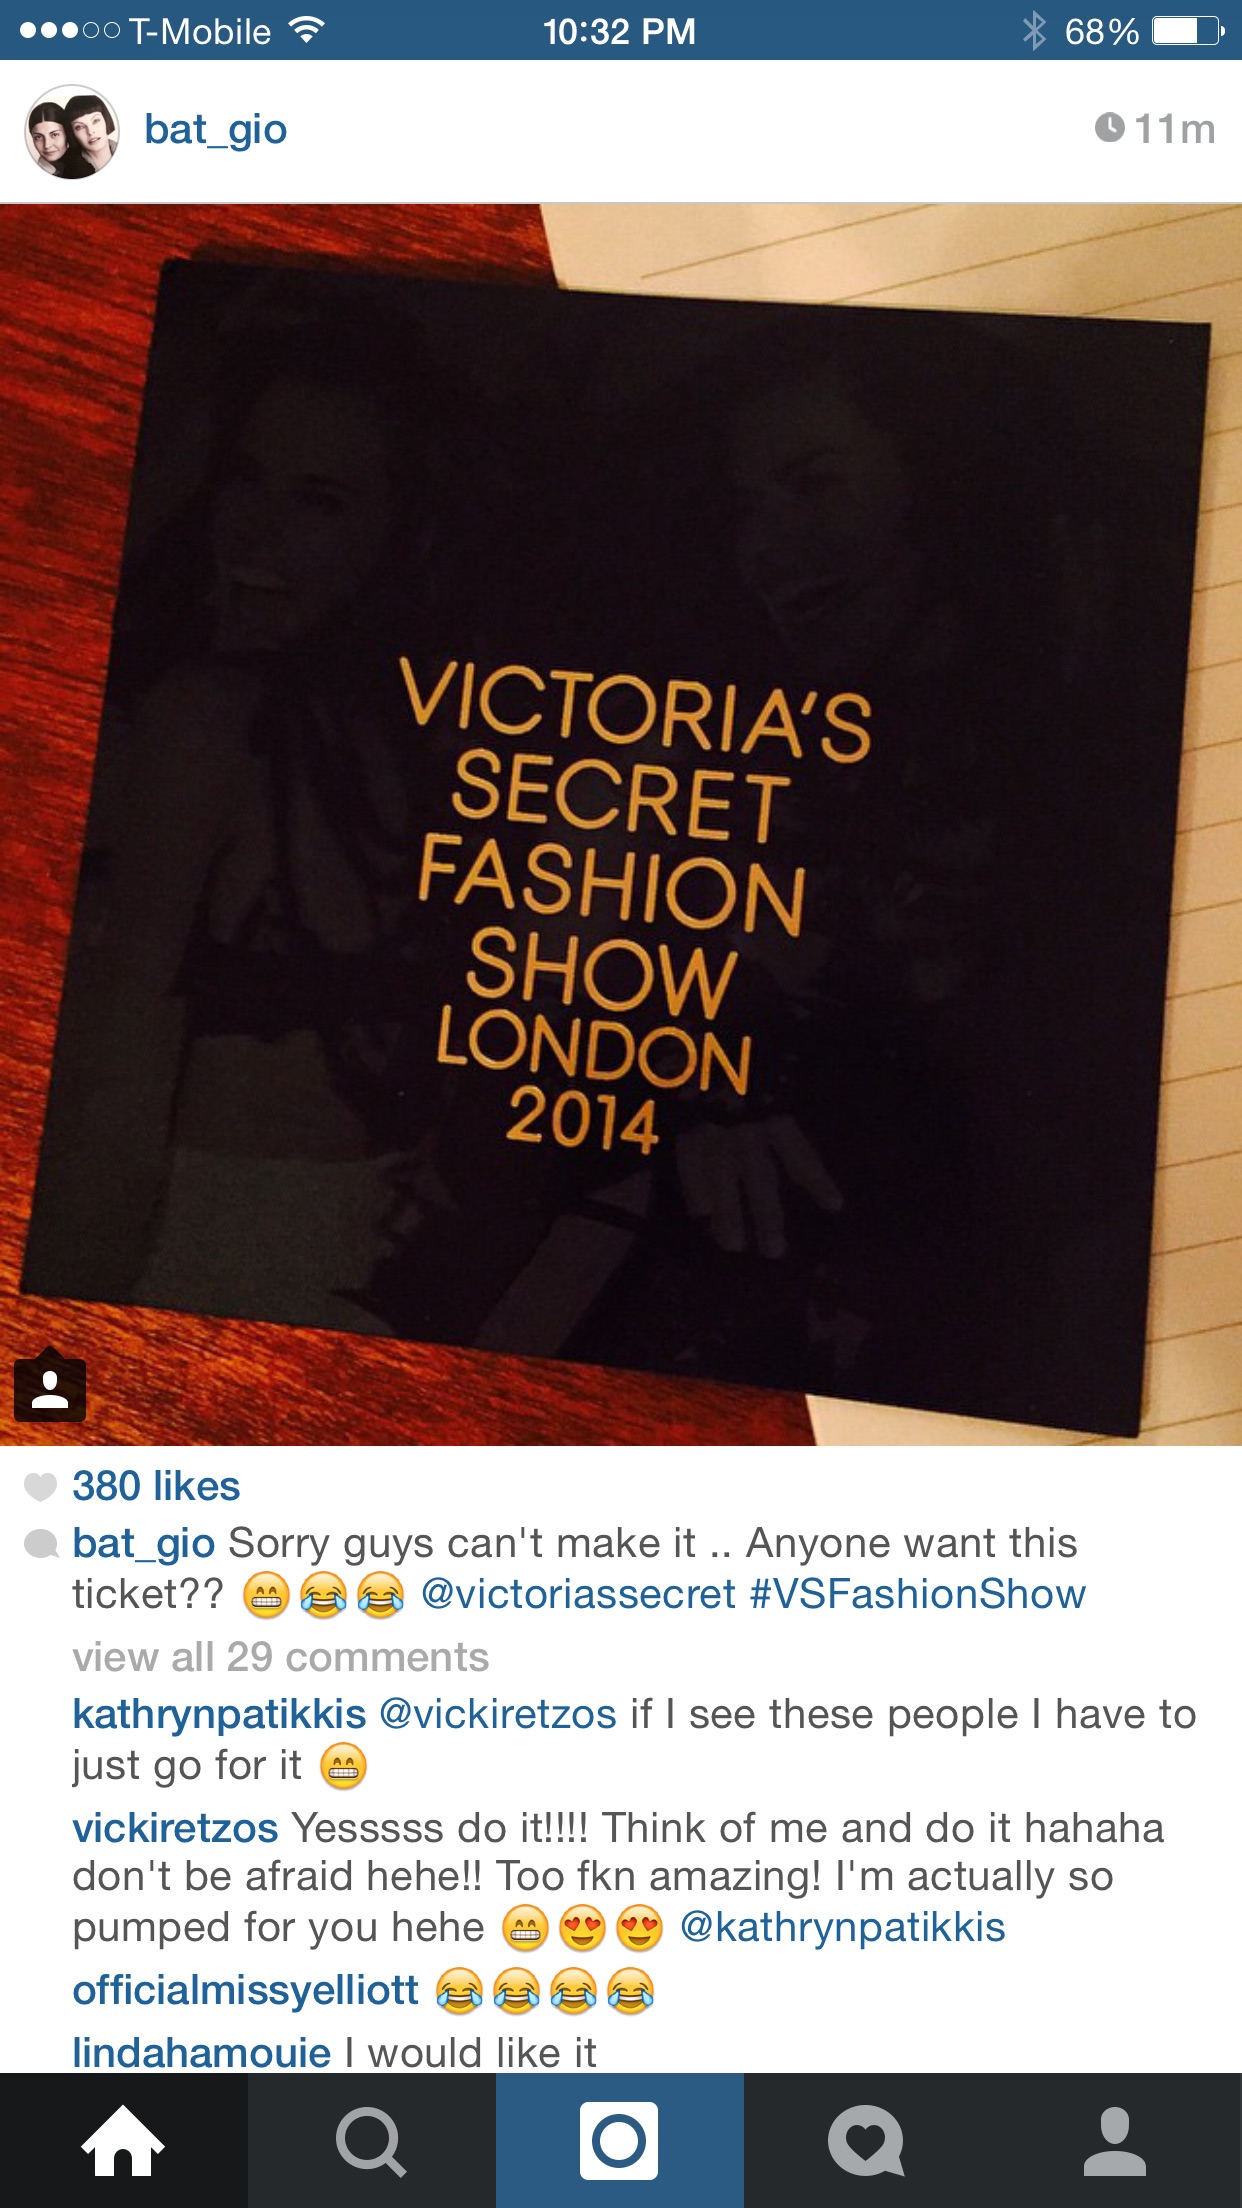Open bat_gio profile picture
This screenshot has height=2208, width=1242.
72,131
